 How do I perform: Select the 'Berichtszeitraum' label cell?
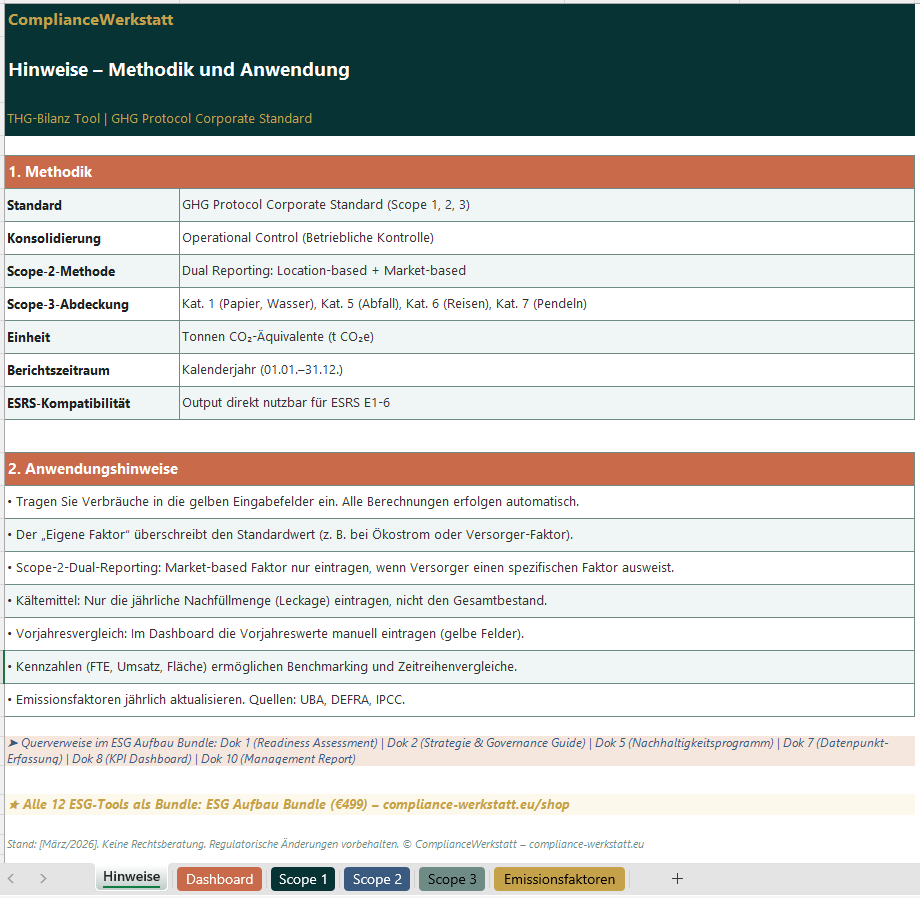coord(92,370)
